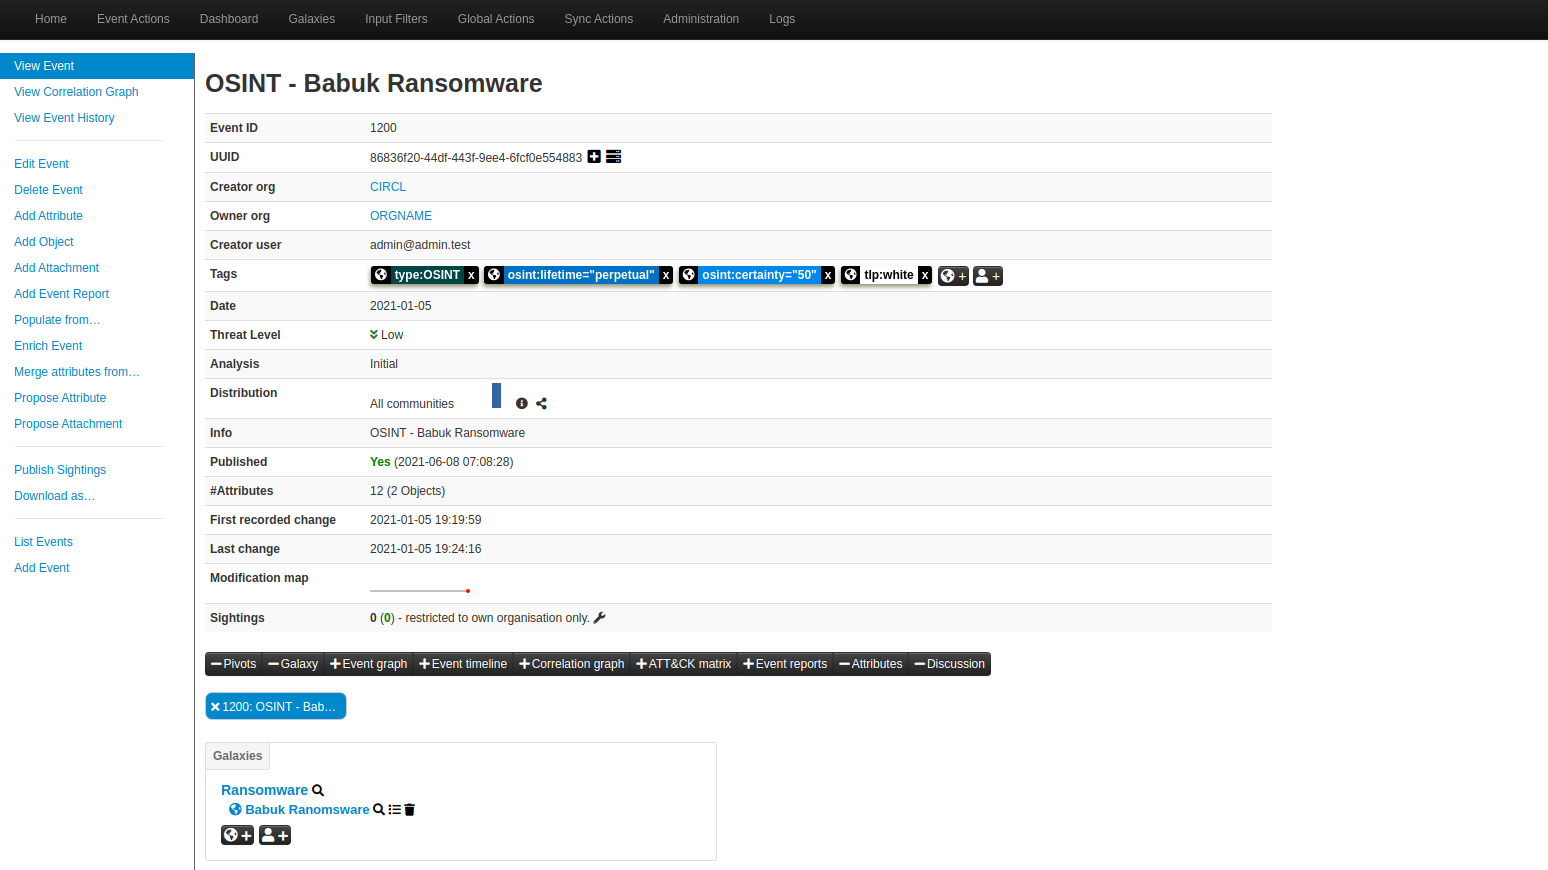Open the Sync Actions dropdown
This screenshot has width=1548, height=870.
599,19
